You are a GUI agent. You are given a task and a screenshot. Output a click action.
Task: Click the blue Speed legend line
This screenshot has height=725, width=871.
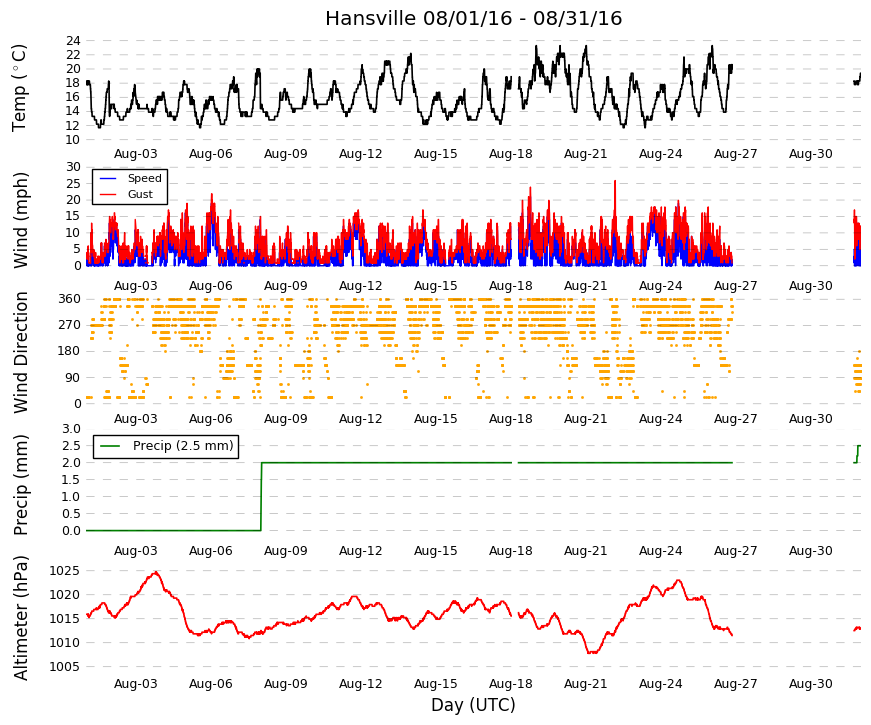click(x=108, y=178)
